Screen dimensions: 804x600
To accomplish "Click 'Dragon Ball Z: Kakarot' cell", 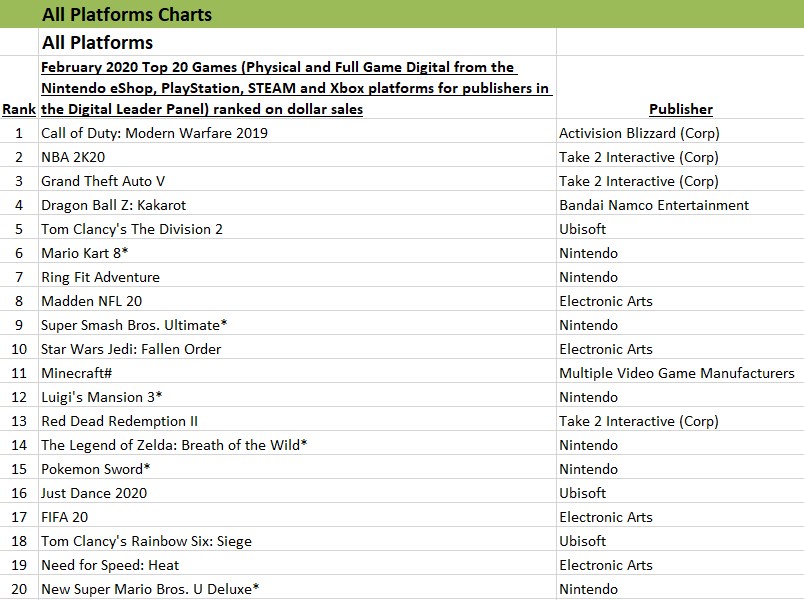I will (x=113, y=205).
